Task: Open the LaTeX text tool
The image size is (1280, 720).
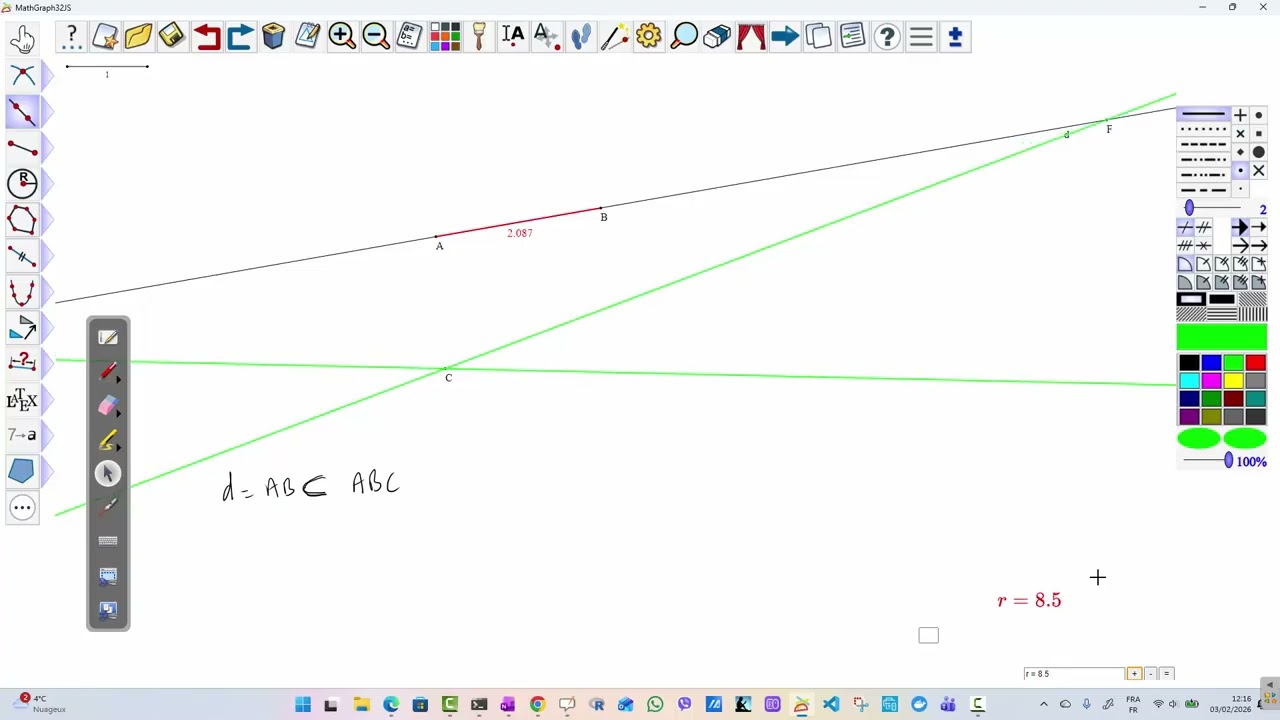Action: (x=22, y=400)
